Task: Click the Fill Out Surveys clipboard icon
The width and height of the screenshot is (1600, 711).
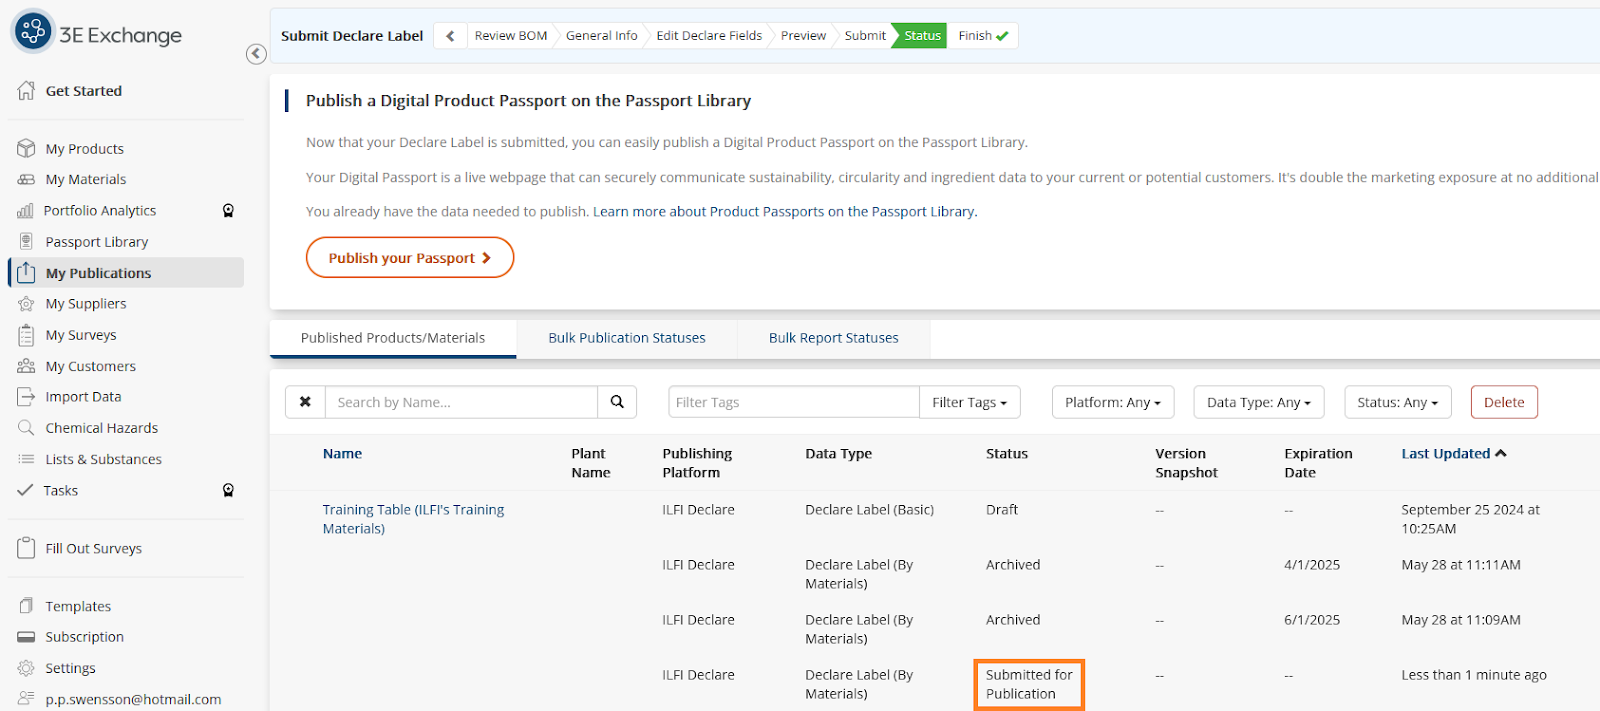Action: coord(26,548)
